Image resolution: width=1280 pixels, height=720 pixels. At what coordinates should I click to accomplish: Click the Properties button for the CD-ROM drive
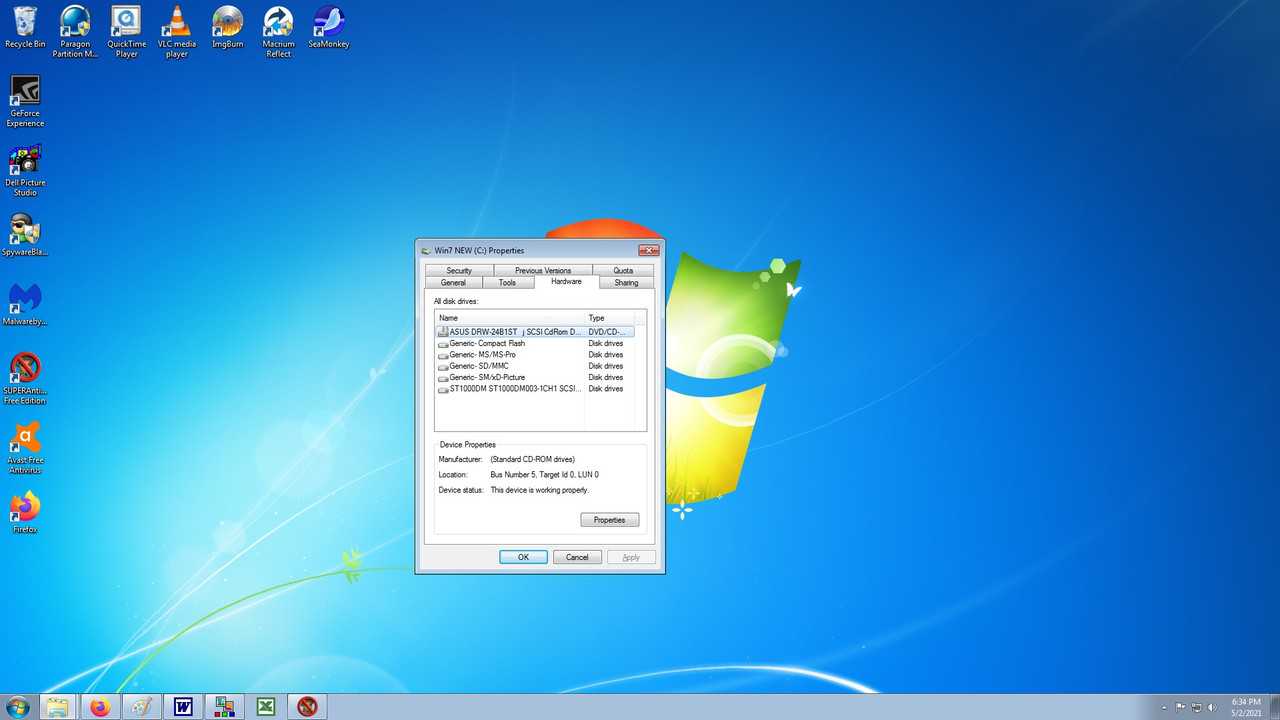click(609, 519)
